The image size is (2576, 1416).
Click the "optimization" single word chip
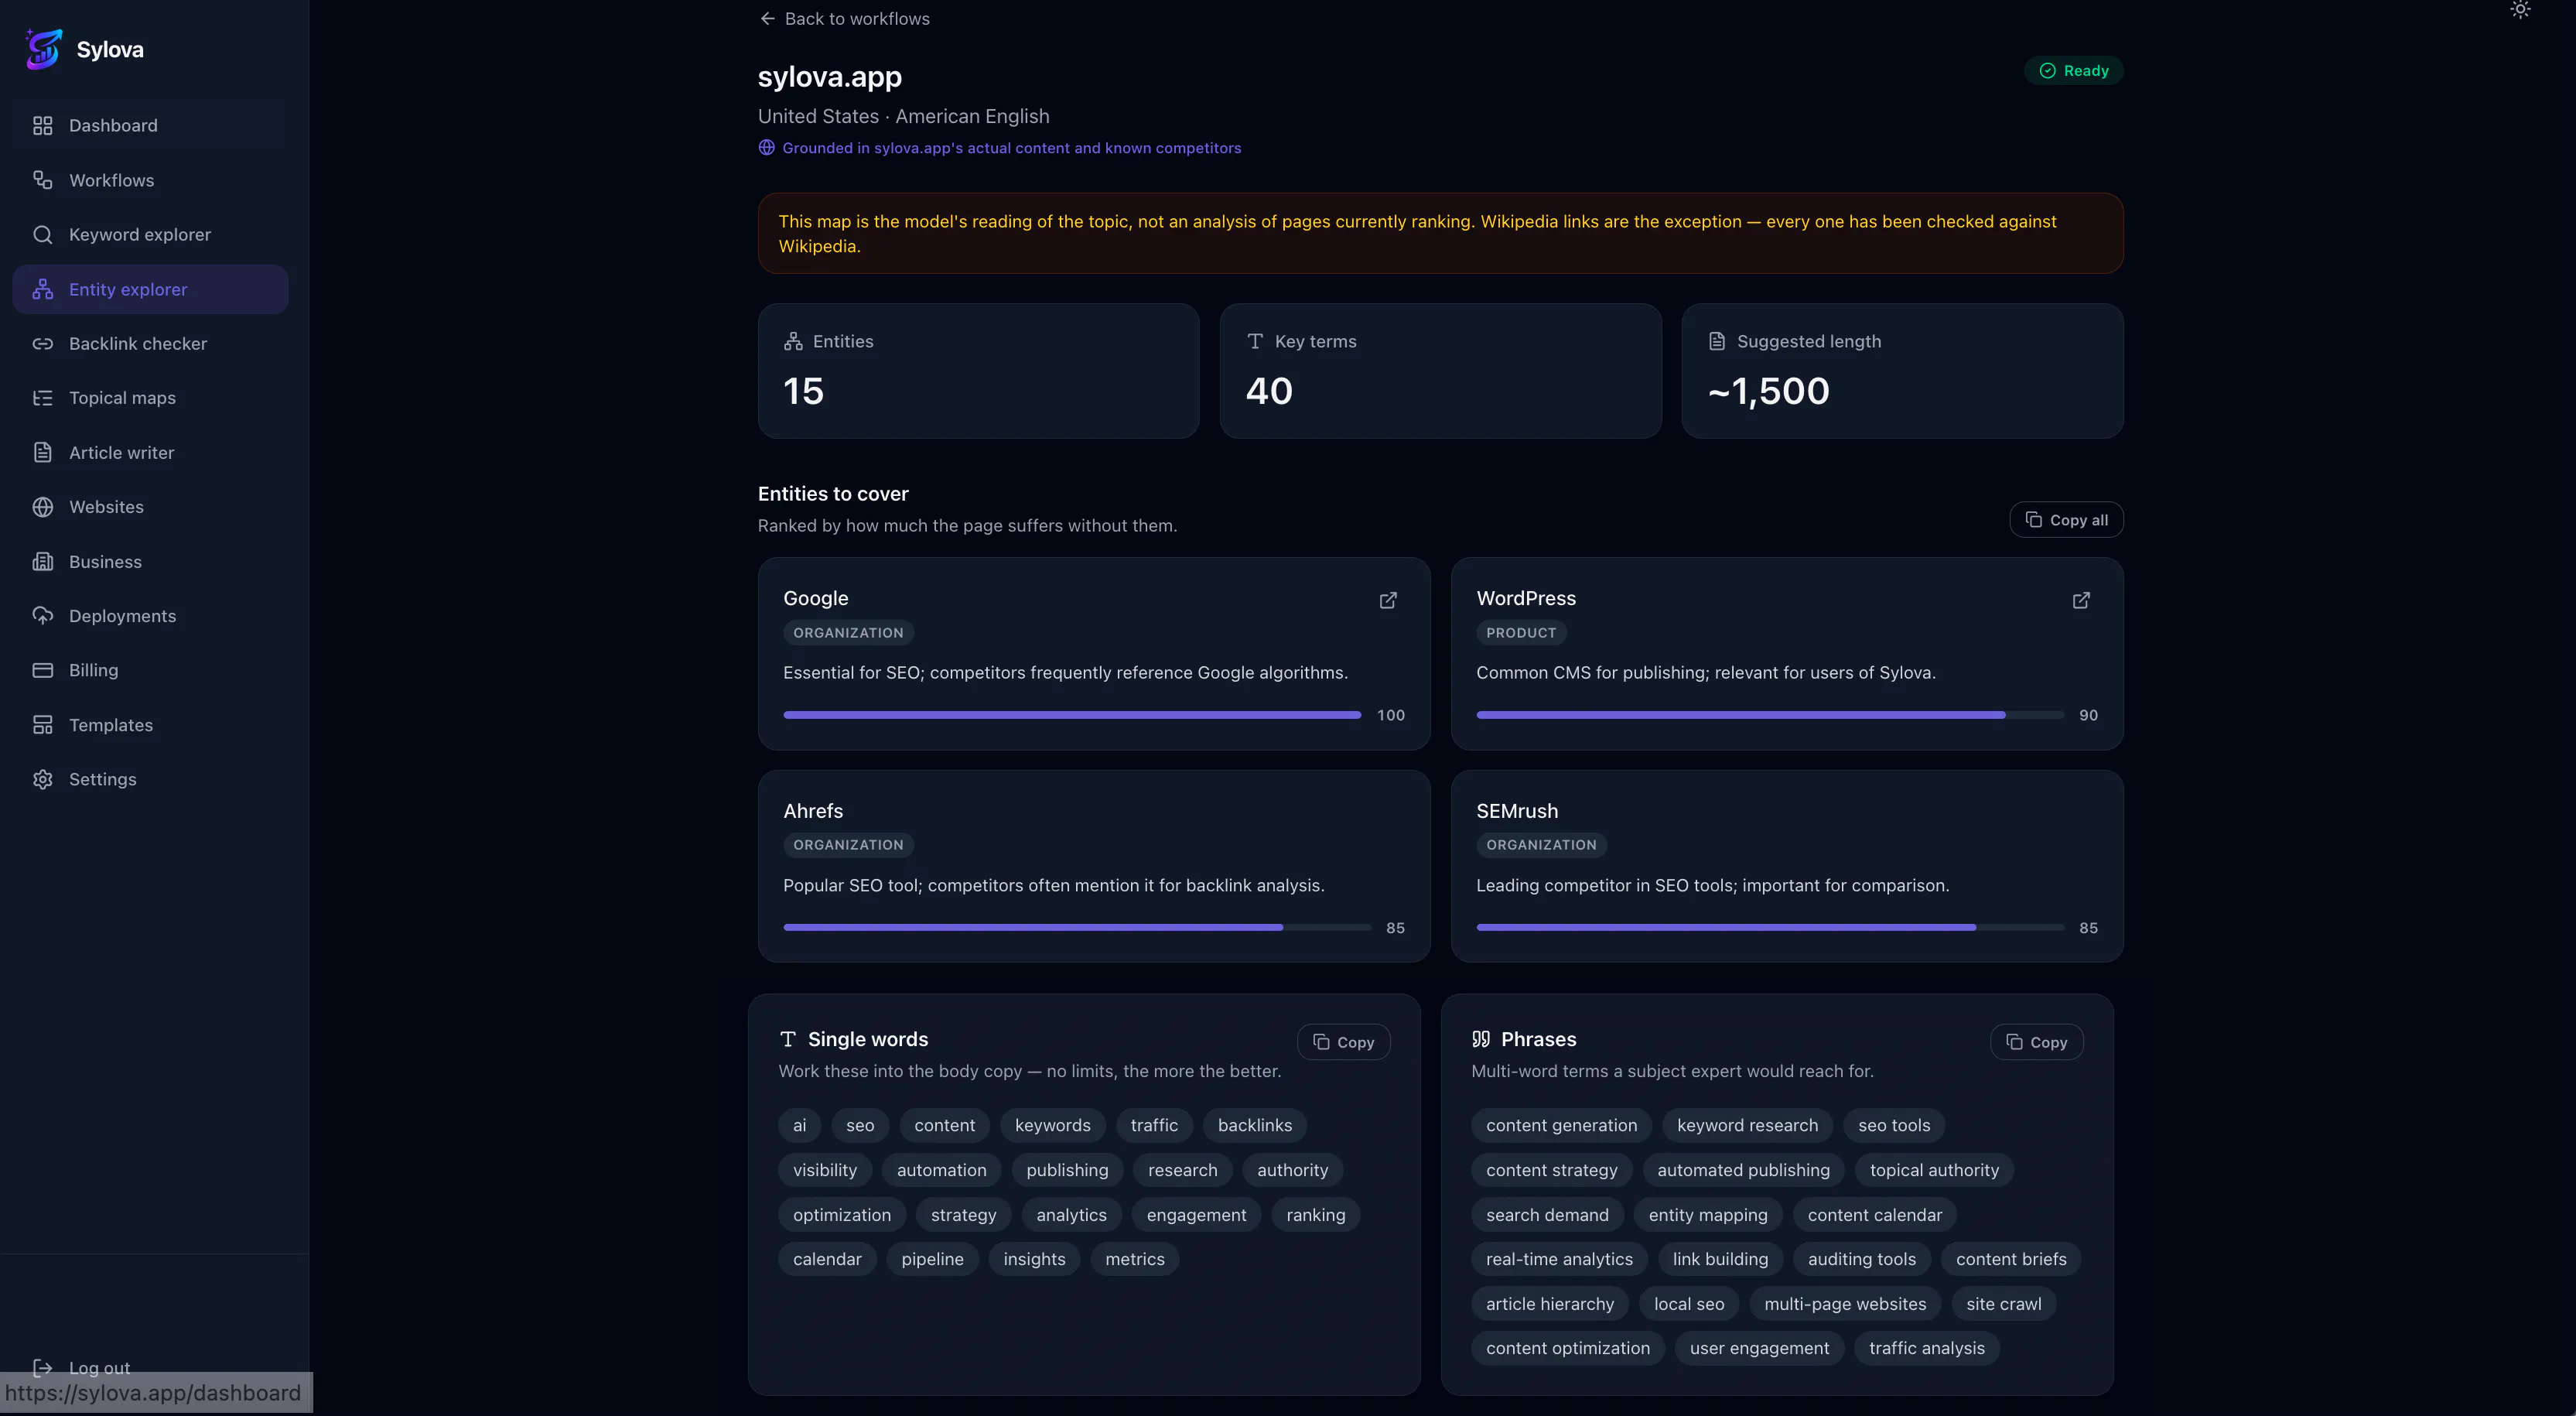coord(841,1215)
